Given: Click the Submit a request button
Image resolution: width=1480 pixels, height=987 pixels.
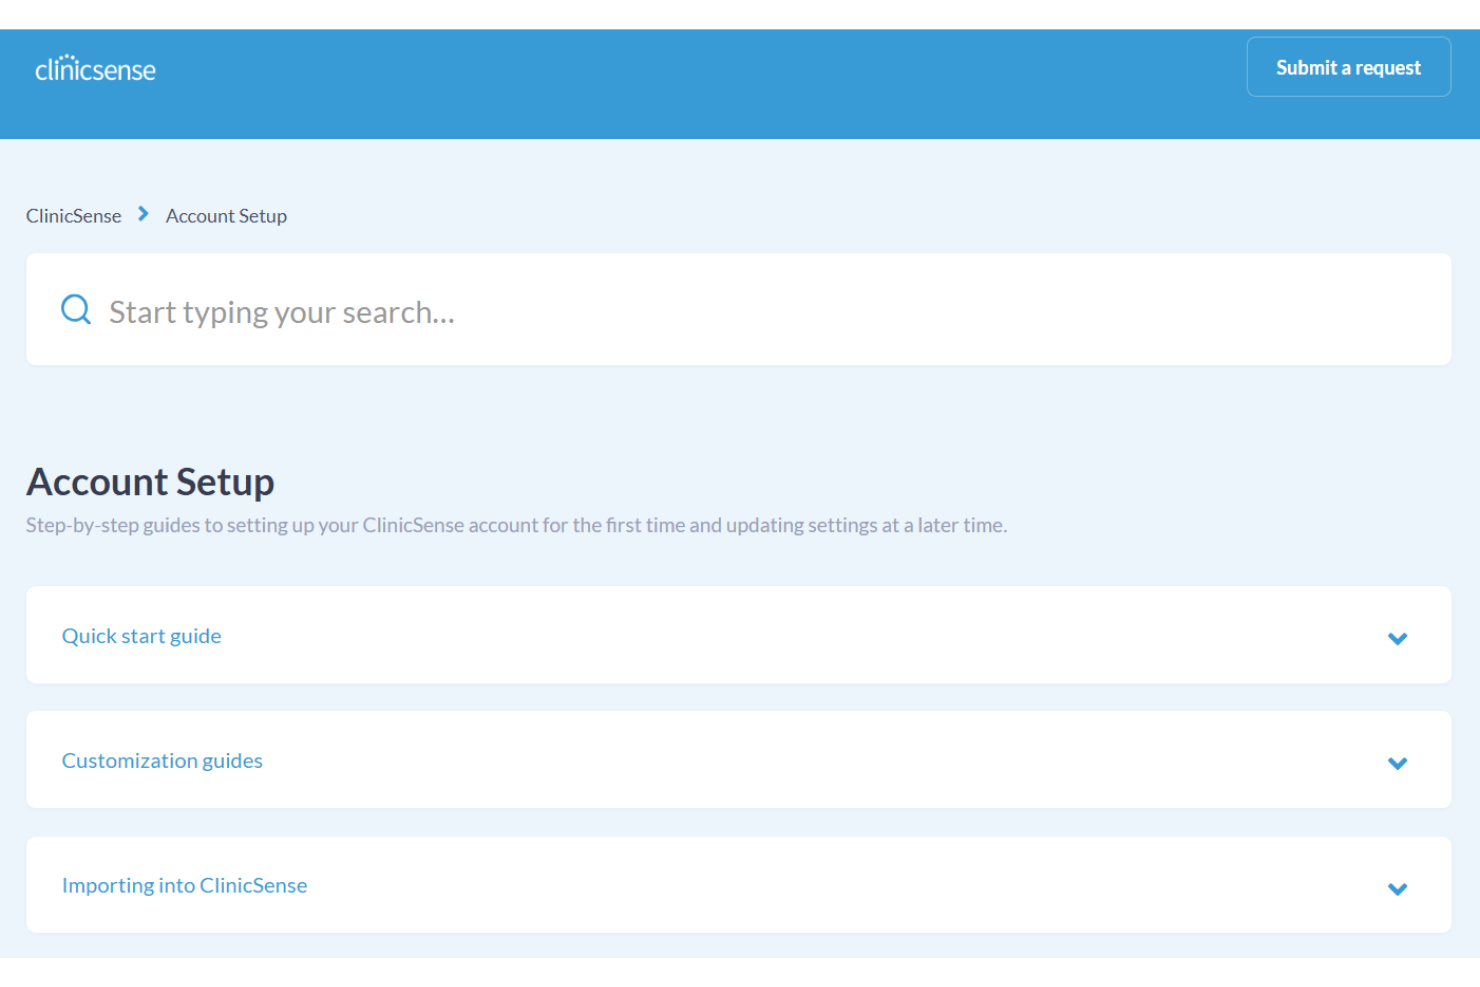Looking at the screenshot, I should [1348, 67].
